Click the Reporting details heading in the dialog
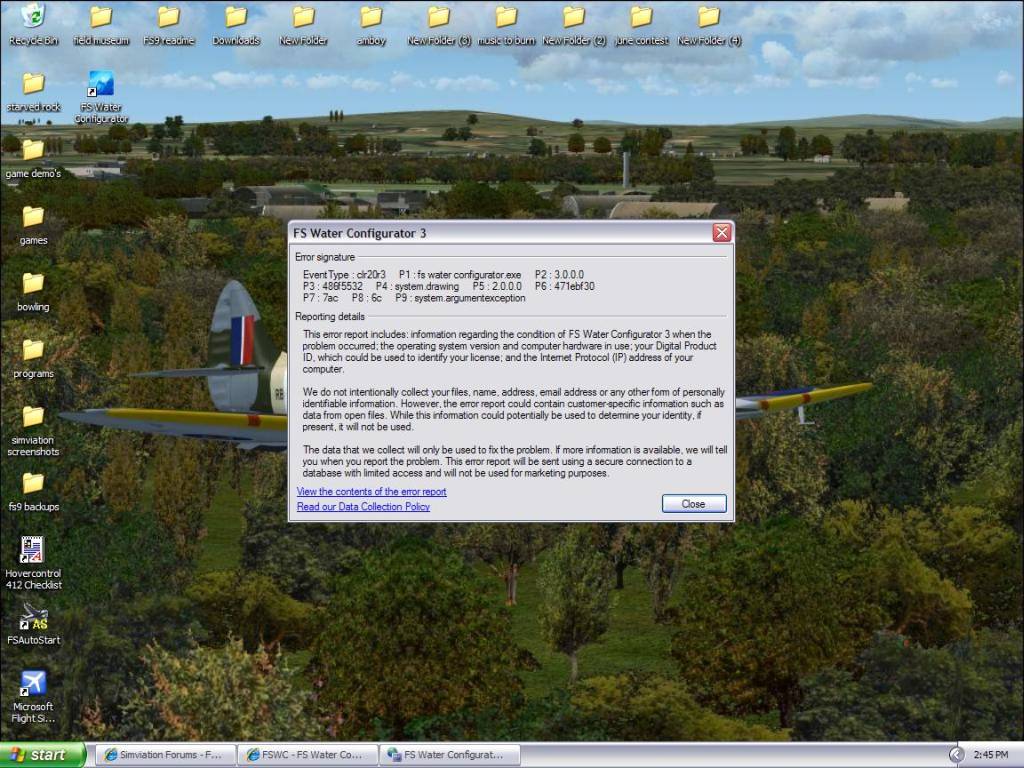This screenshot has height=768, width=1024. (330, 317)
